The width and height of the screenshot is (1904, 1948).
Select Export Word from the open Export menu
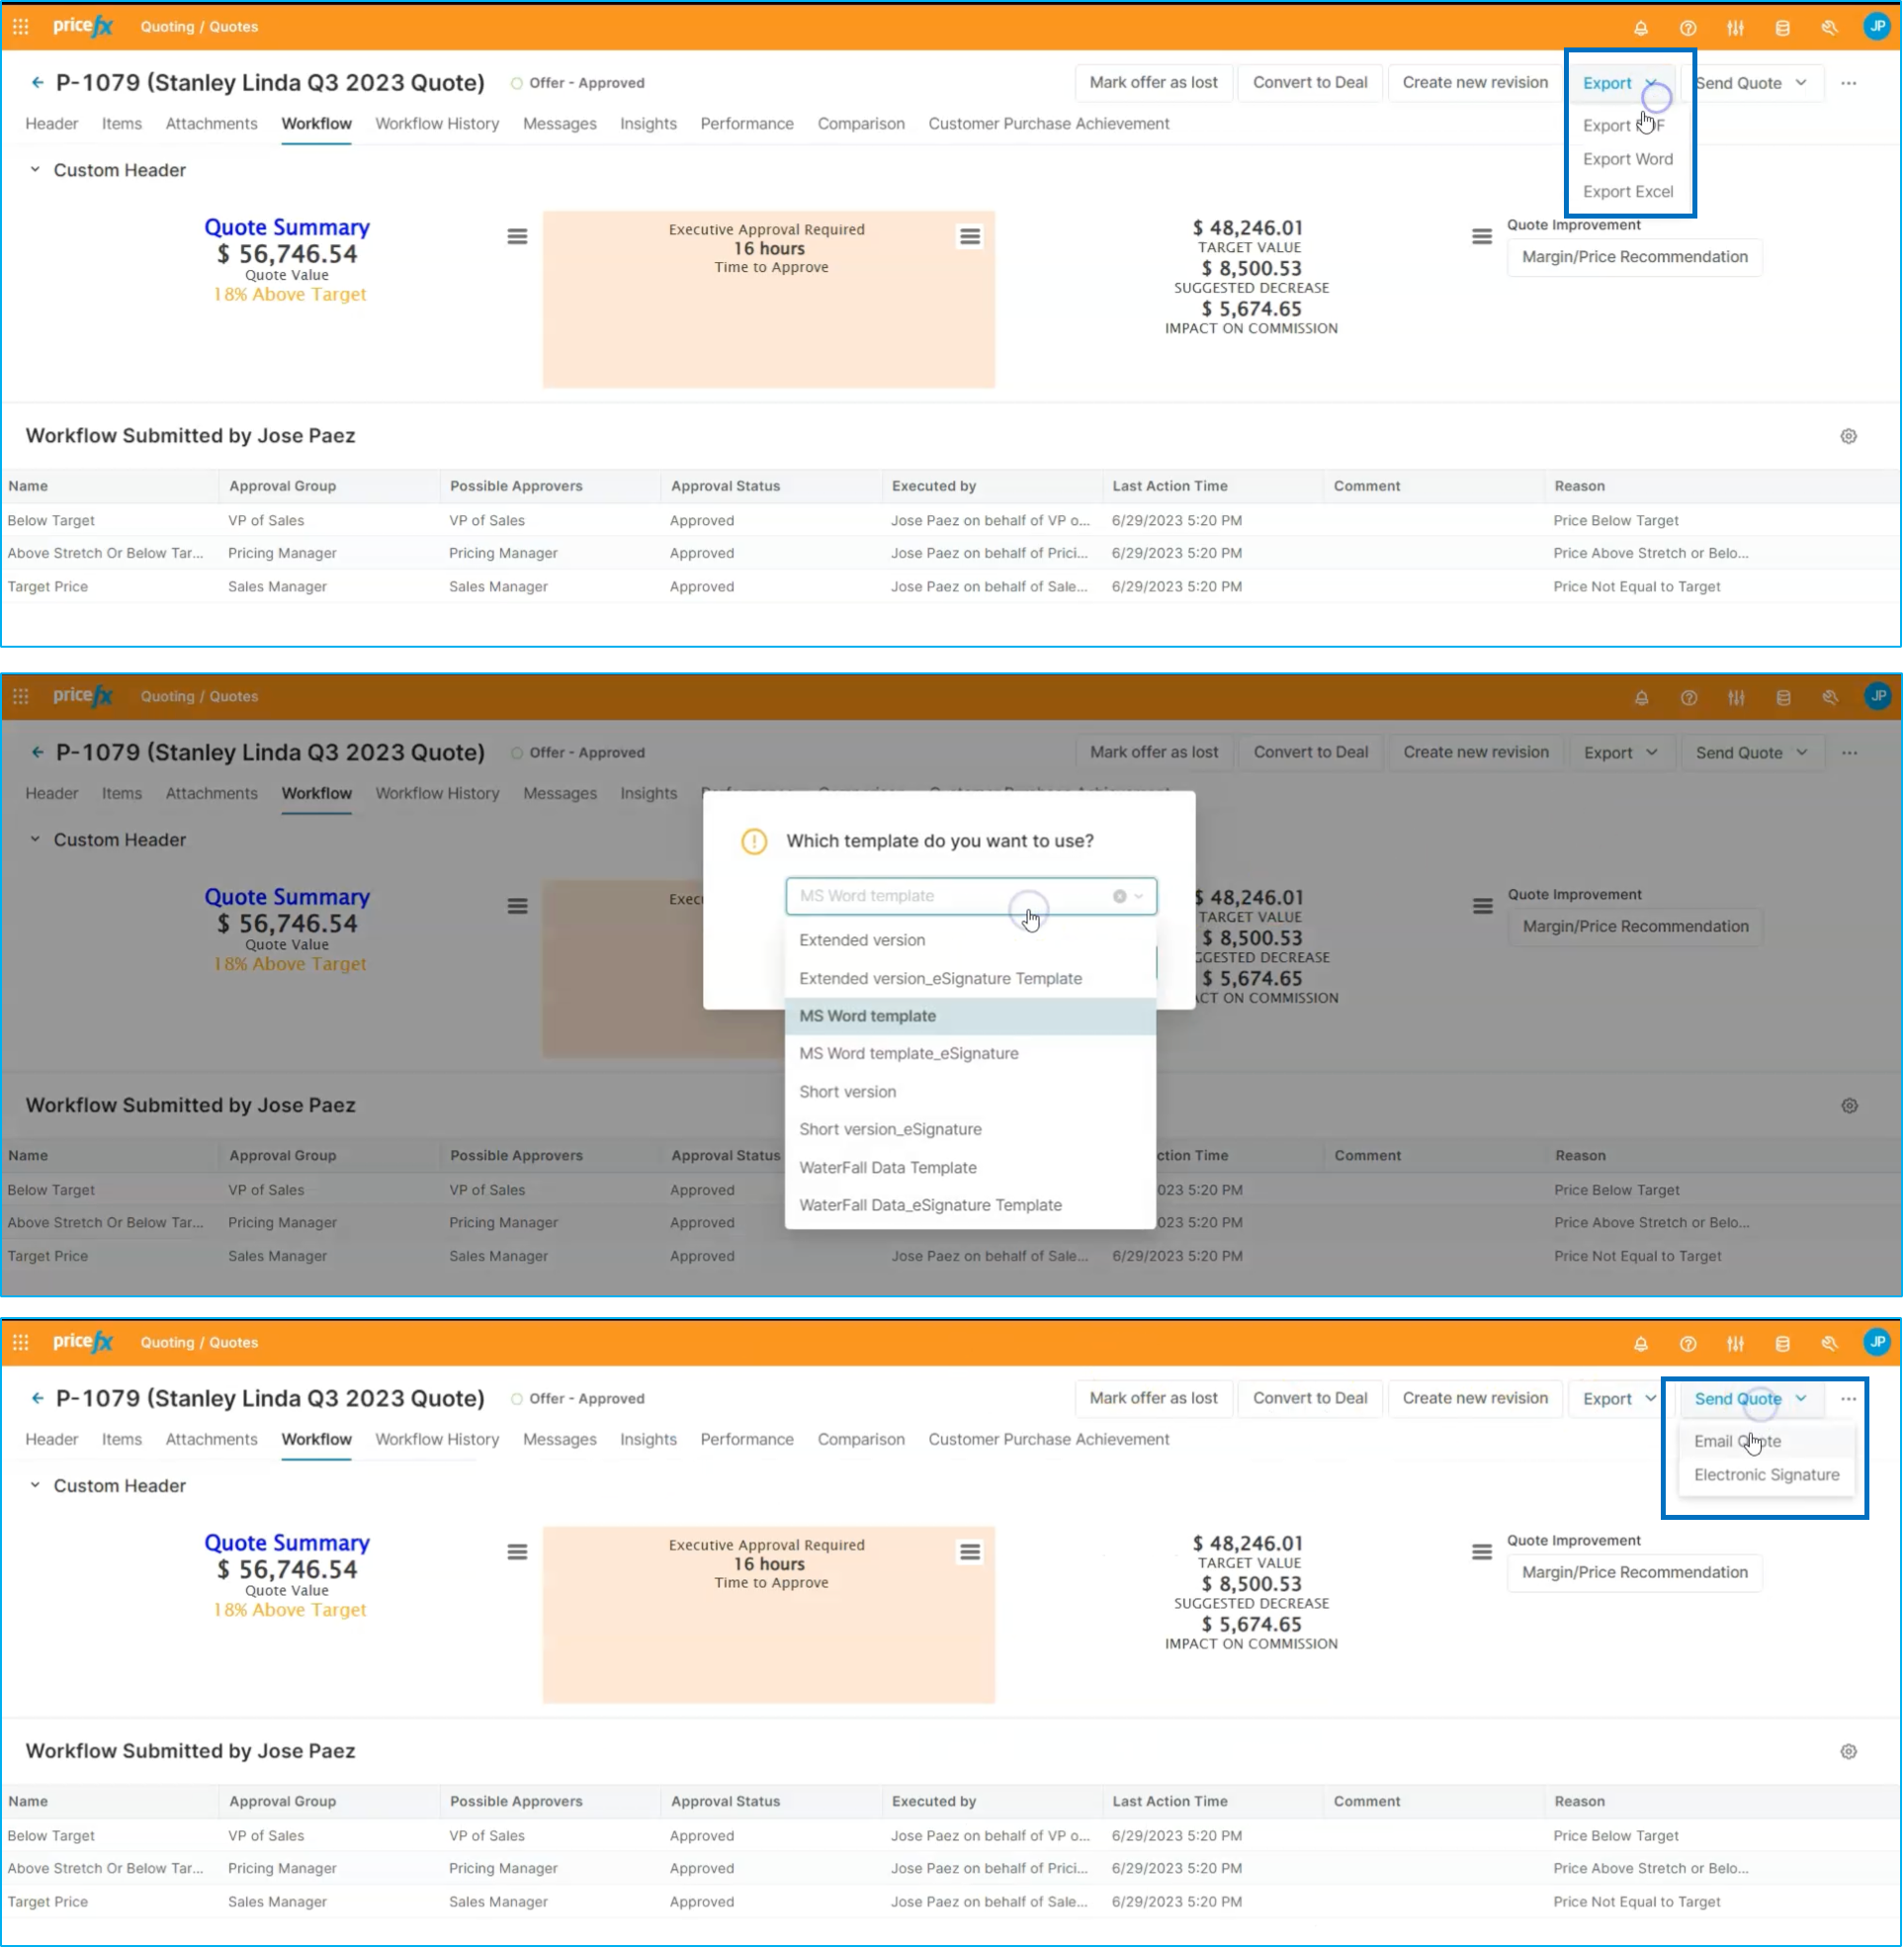pos(1627,159)
